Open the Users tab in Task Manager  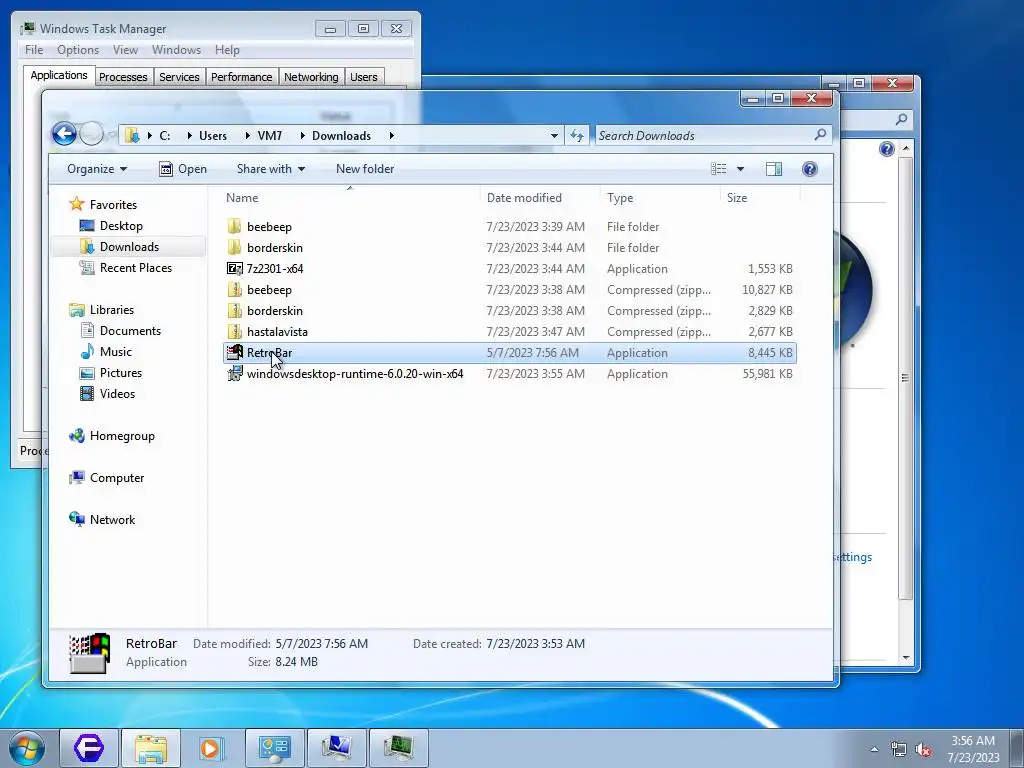pyautogui.click(x=364, y=77)
